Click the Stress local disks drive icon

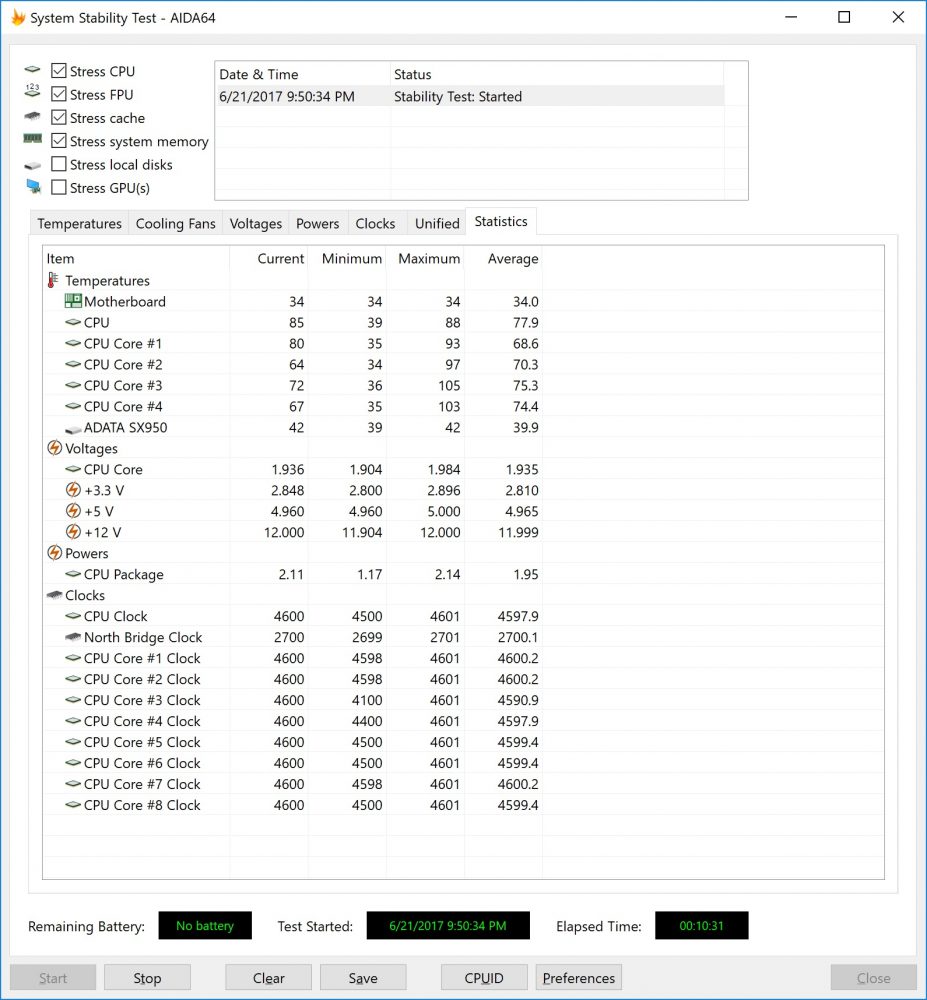[x=33, y=166]
